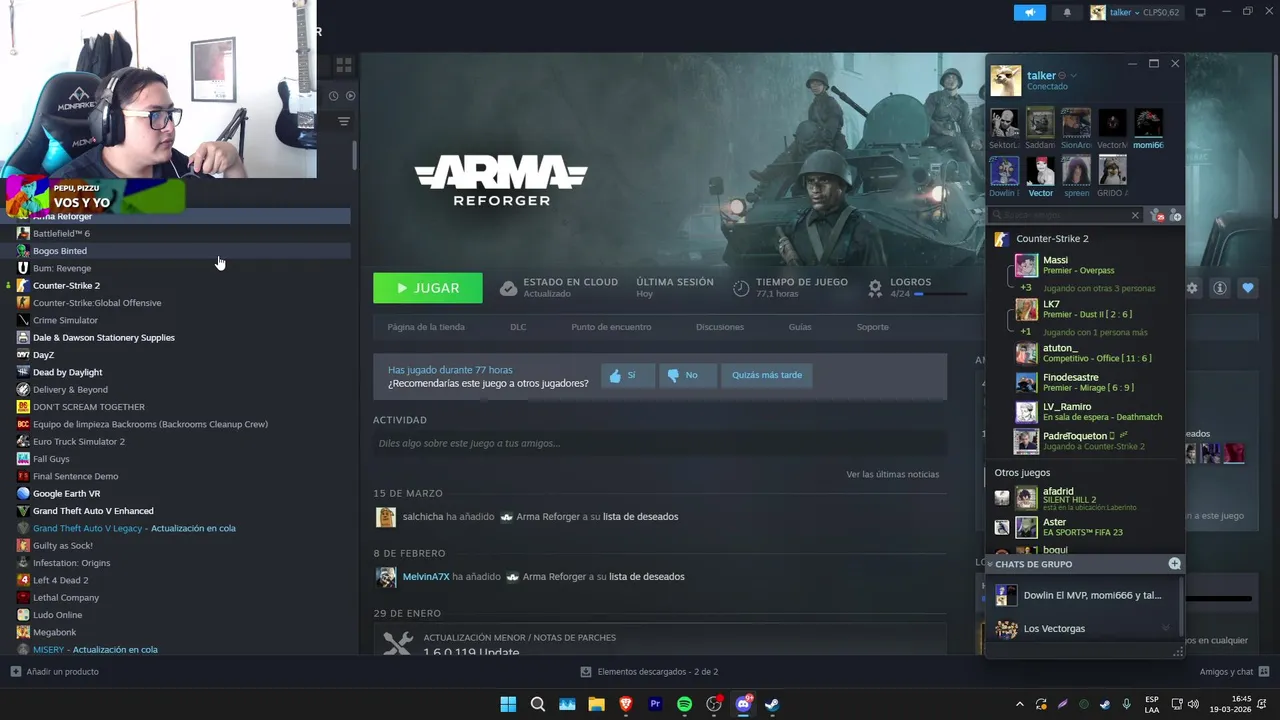The height and width of the screenshot is (720, 1280).
Task: Click Amigos y chat button
Action: click(1234, 672)
